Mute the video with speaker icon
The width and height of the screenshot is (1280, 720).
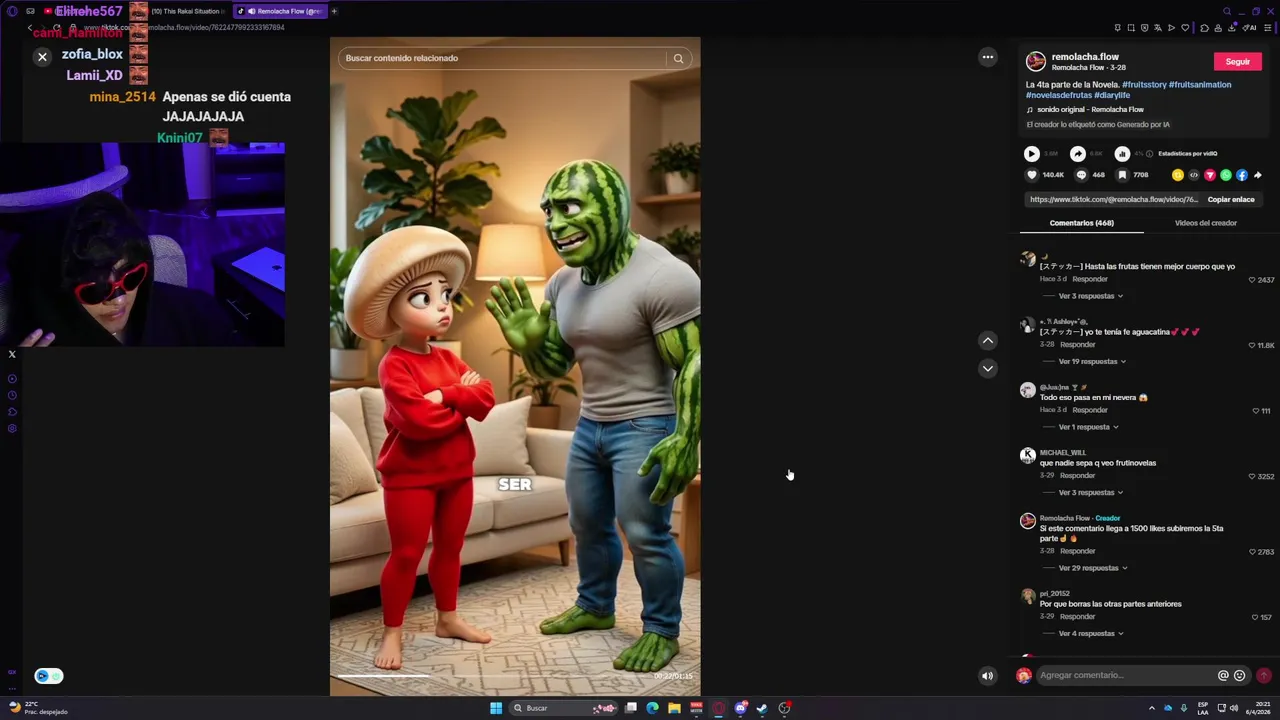tap(987, 676)
